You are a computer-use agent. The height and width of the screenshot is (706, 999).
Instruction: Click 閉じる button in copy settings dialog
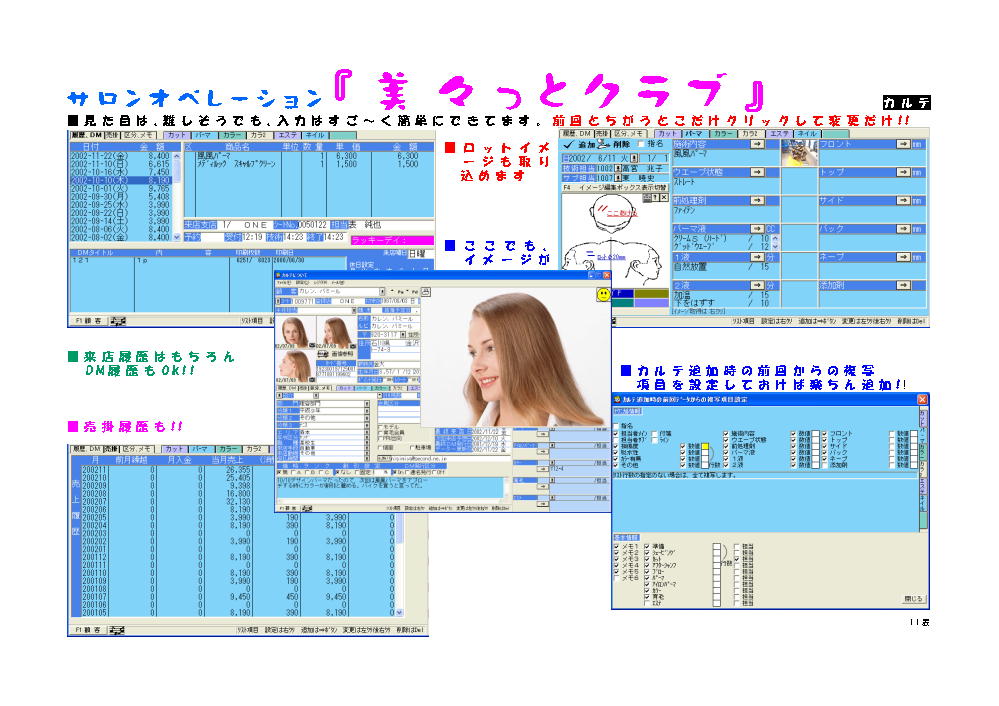pos(913,599)
